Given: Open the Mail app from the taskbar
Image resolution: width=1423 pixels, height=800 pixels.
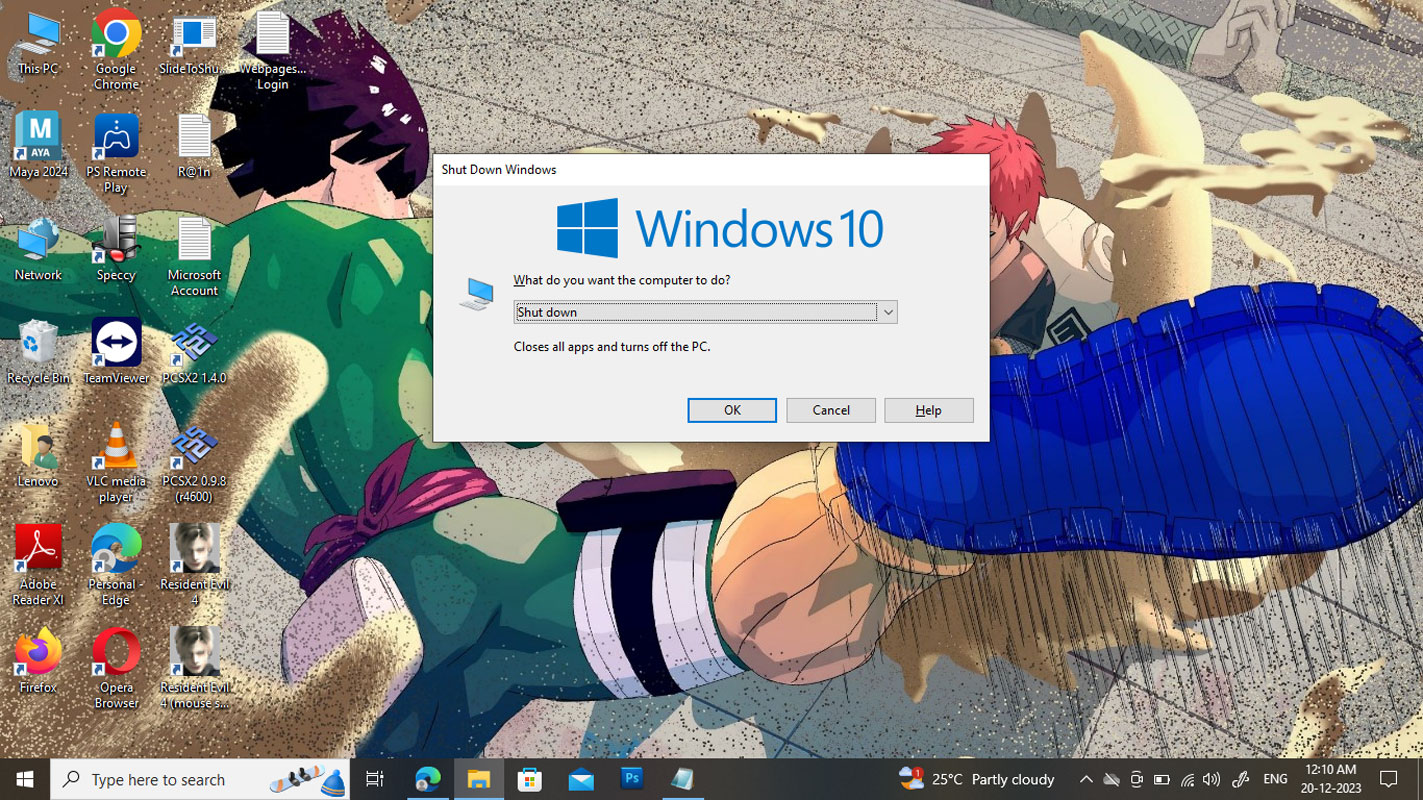Looking at the screenshot, I should [581, 779].
